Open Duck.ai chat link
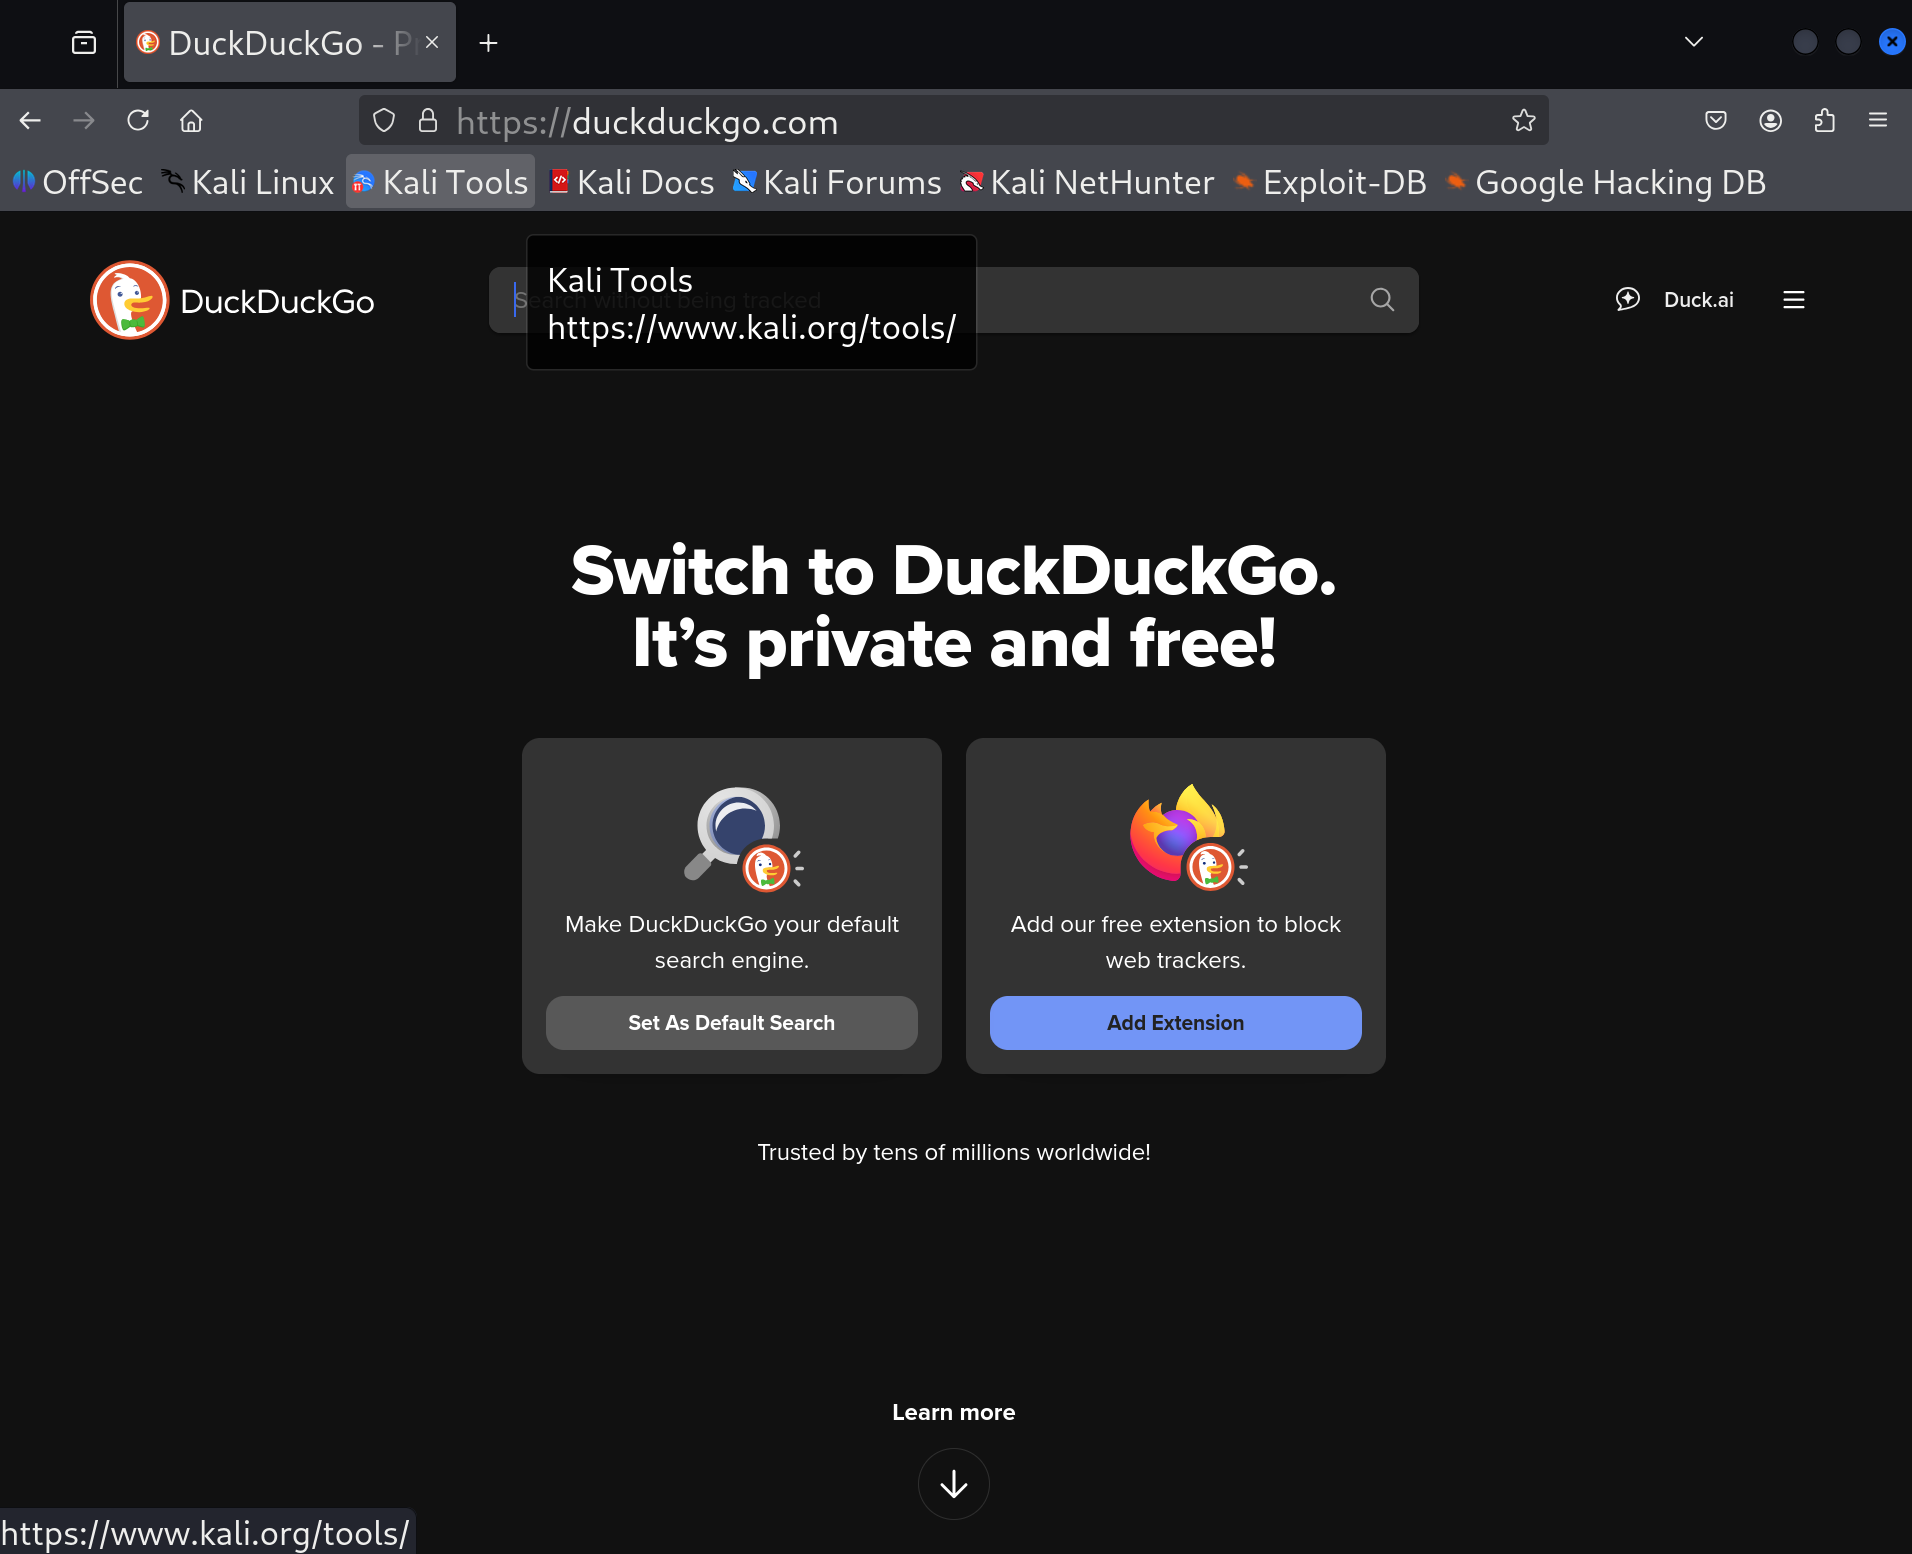 coord(1675,300)
